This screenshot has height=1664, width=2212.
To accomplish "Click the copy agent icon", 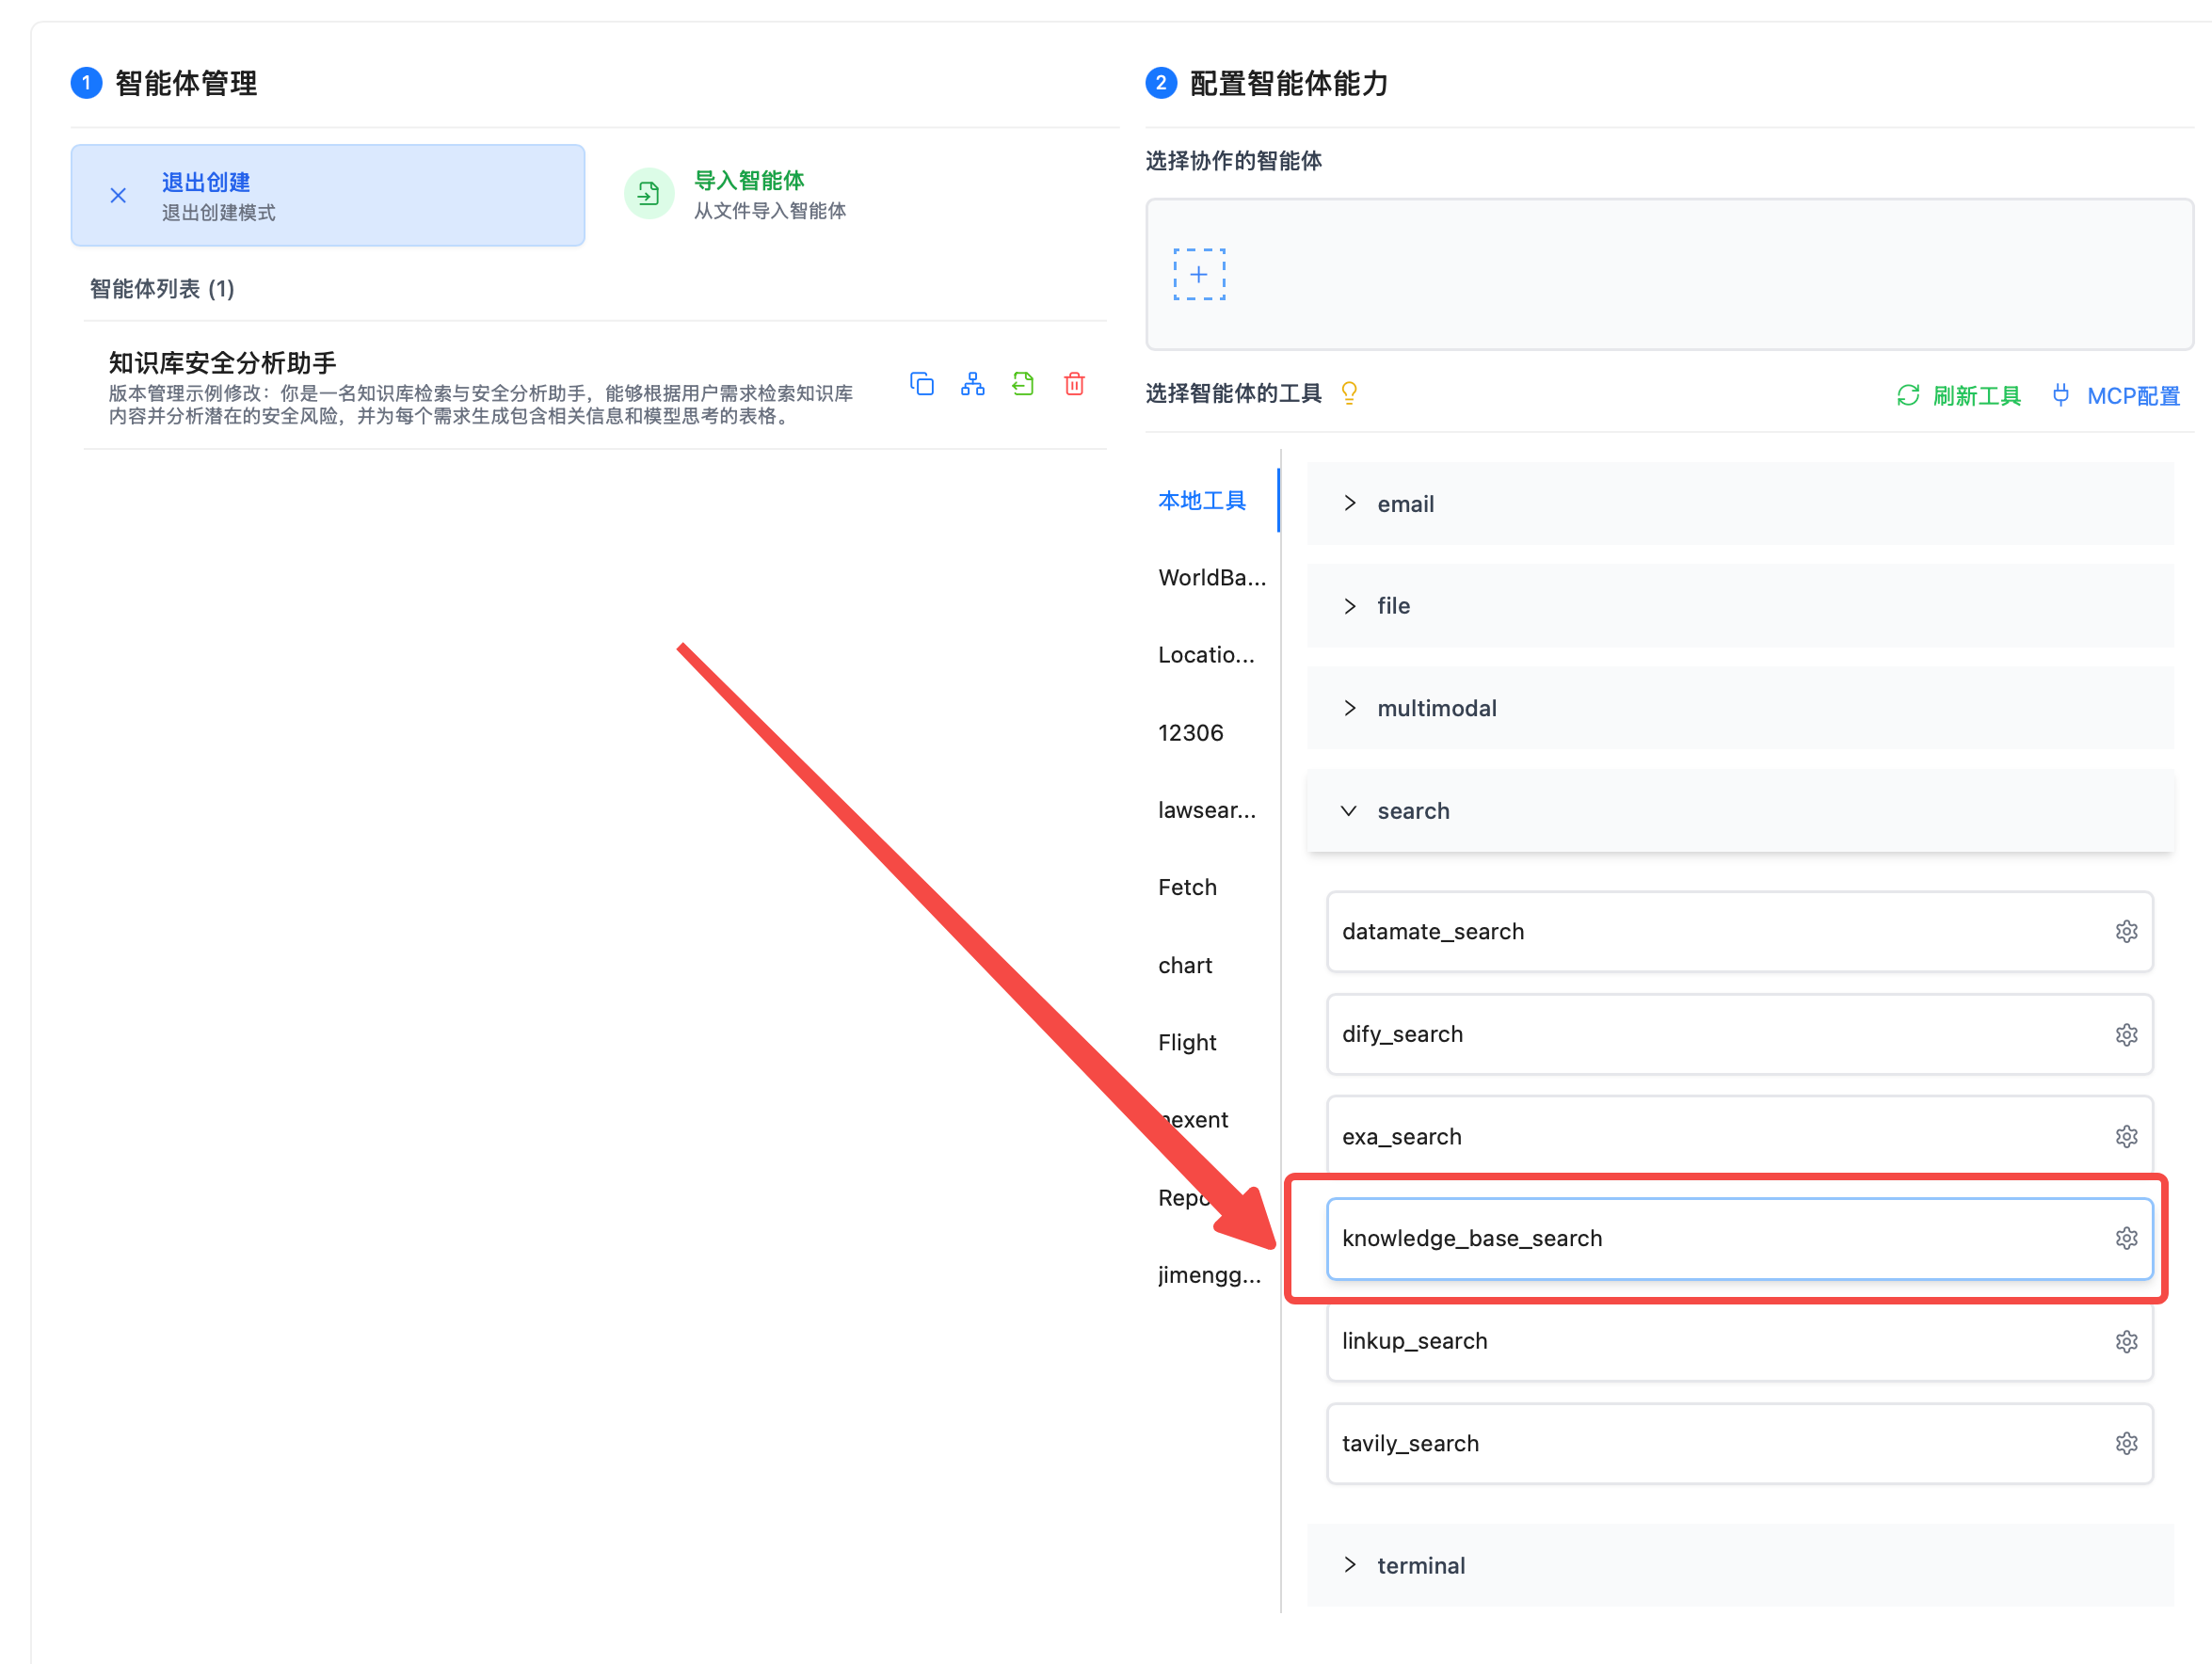I will click(921, 384).
